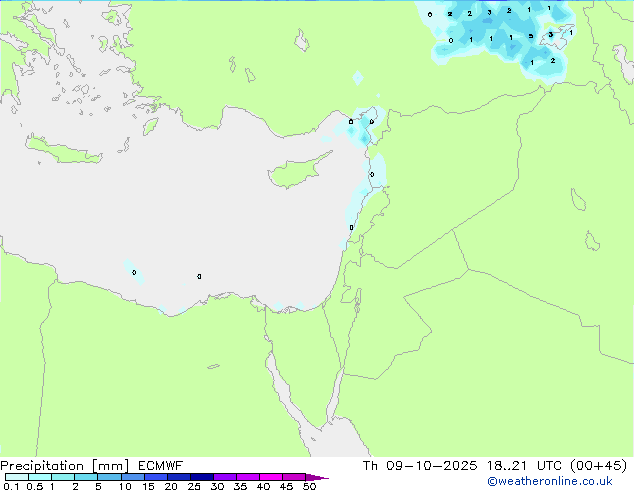Click the "10" legend scale value
This screenshot has width=634, height=490.
pos(125,486)
